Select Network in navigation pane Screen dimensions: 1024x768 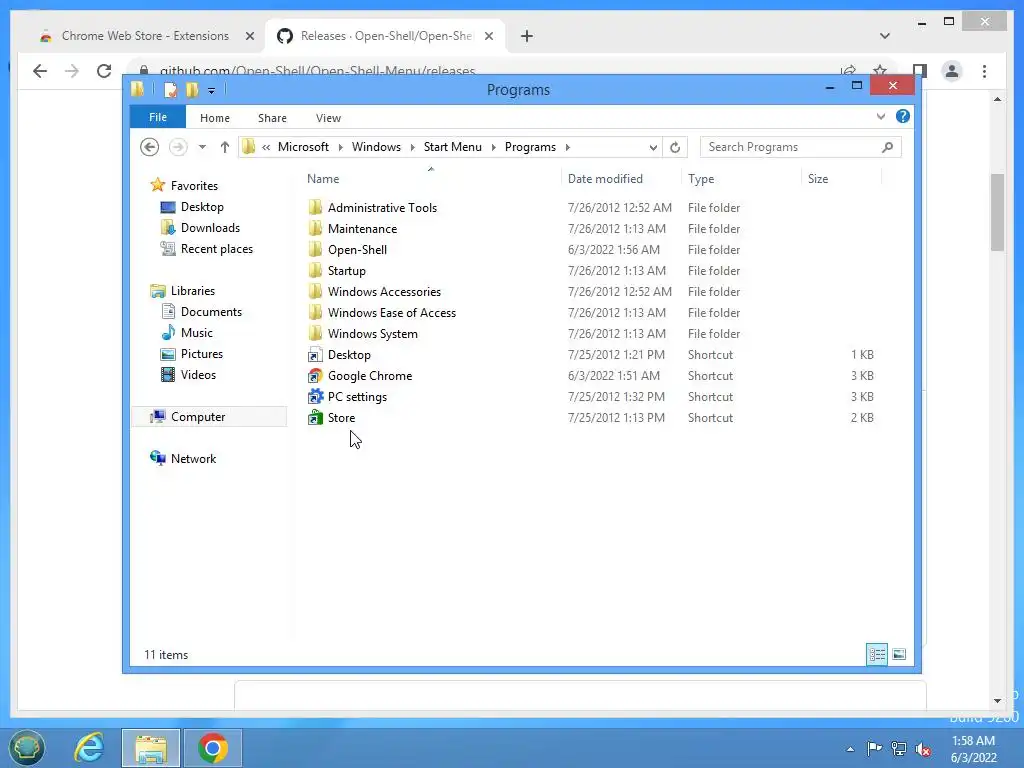coord(184,458)
